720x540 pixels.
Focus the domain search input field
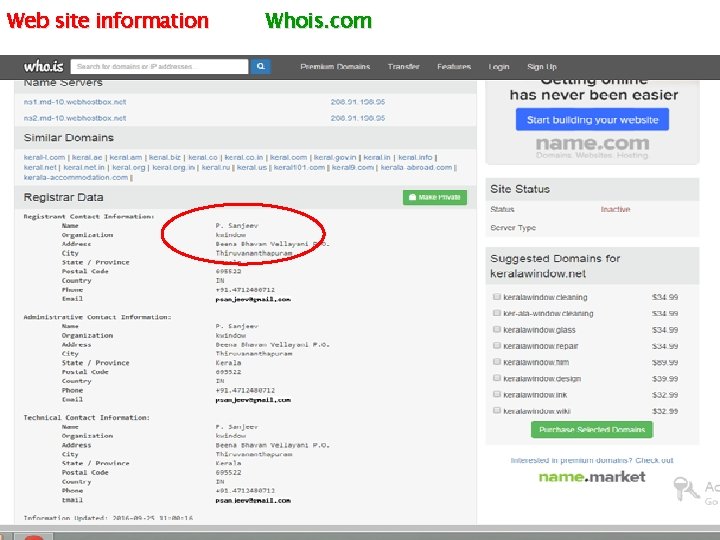tap(159, 67)
